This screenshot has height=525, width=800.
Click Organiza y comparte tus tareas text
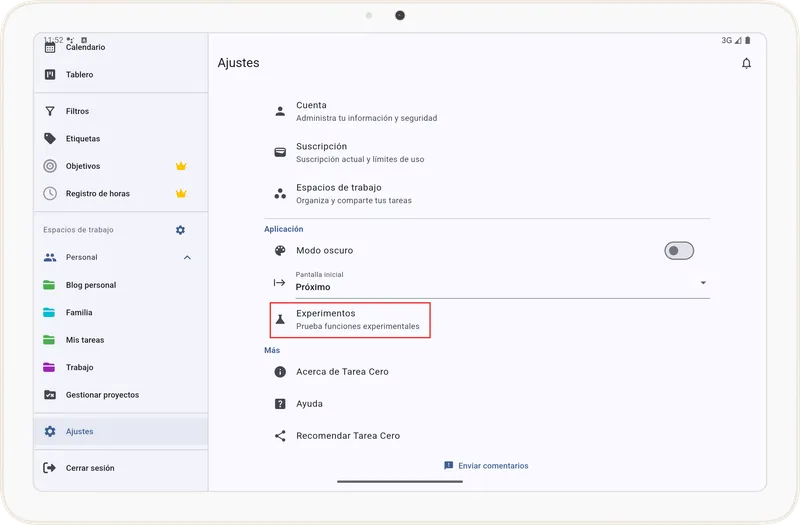(x=354, y=201)
